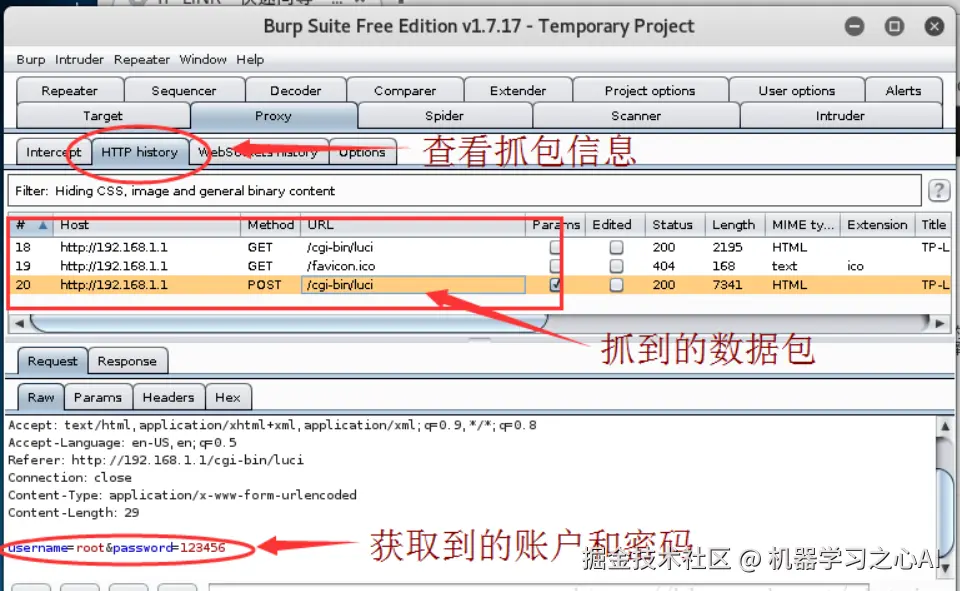Maximize the Burp Suite window
The height and width of the screenshot is (591, 960).
894,26
